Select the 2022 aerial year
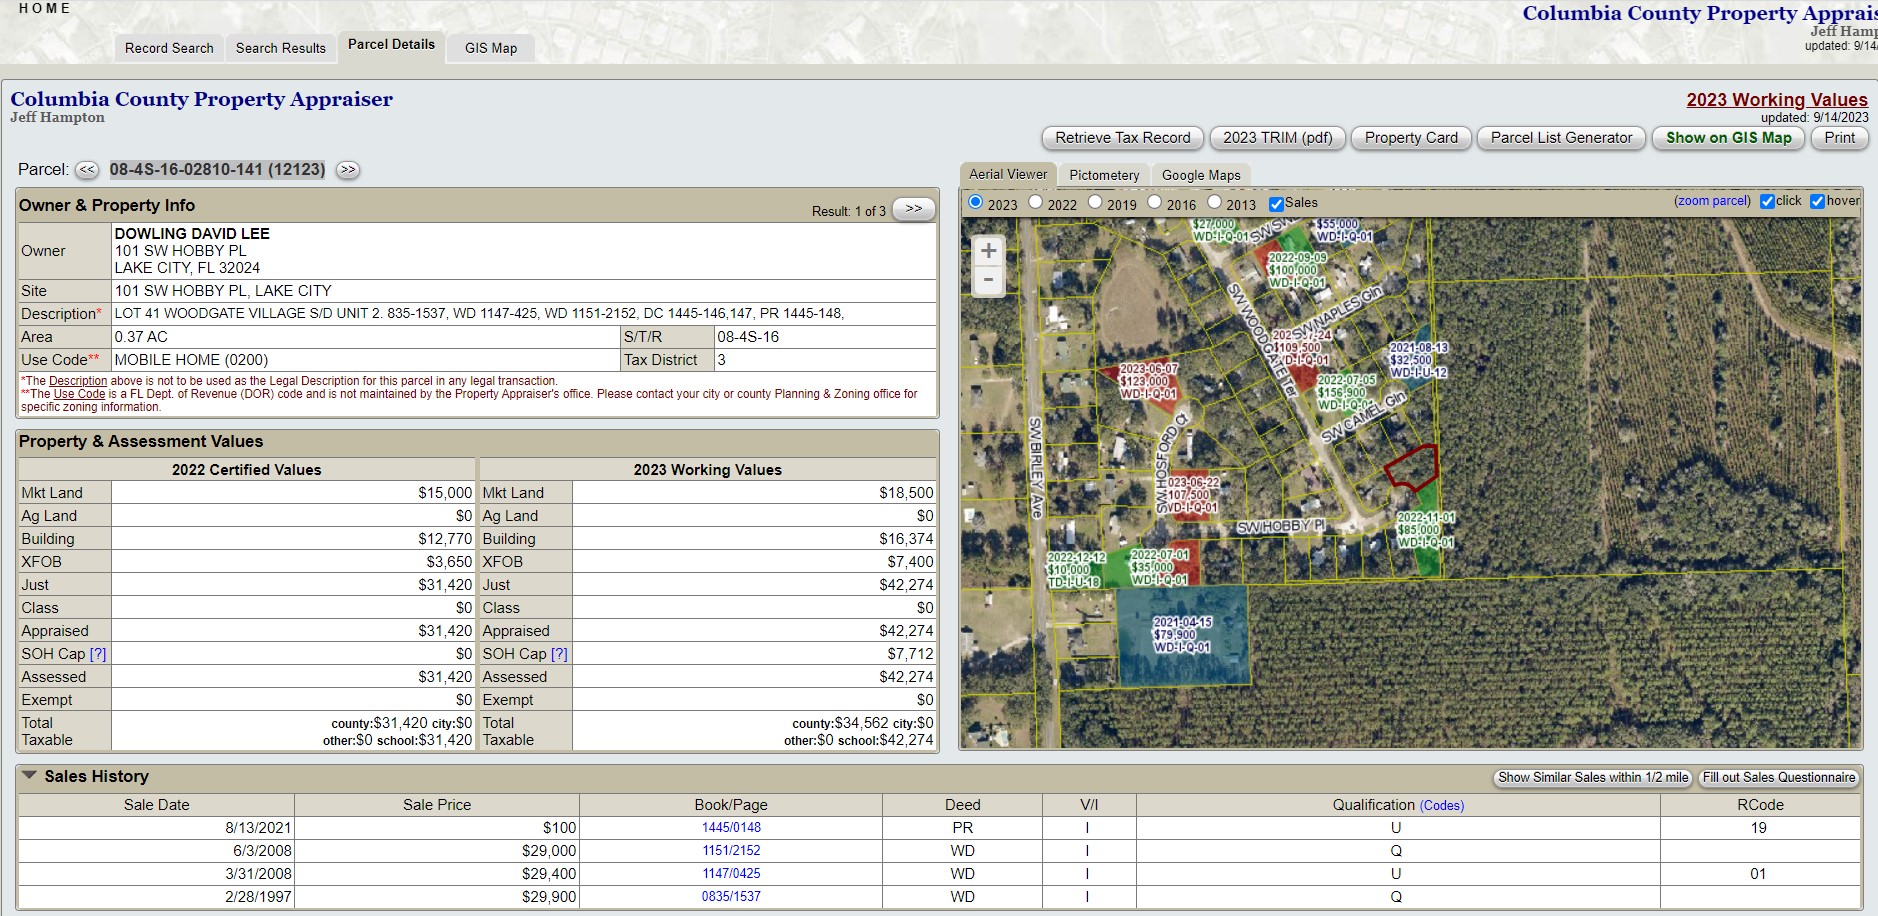Viewport: 1878px width, 916px height. tap(1036, 203)
